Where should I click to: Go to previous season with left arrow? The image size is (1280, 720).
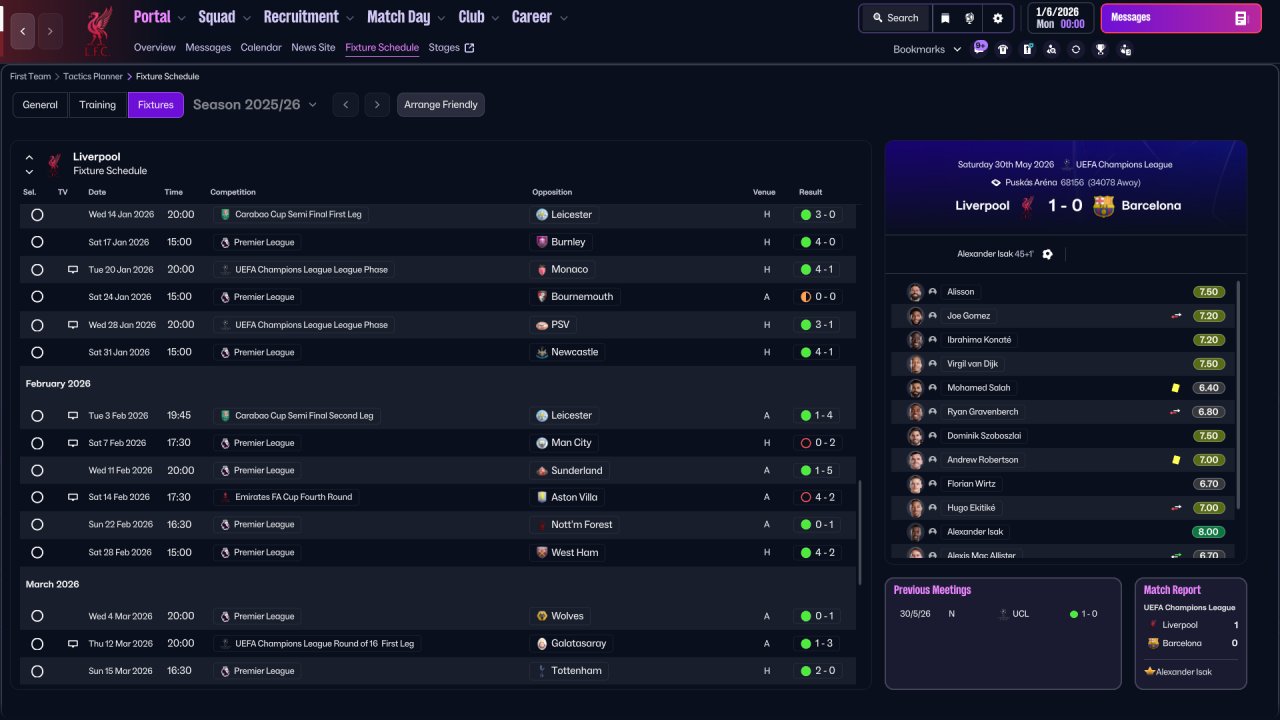(345, 105)
